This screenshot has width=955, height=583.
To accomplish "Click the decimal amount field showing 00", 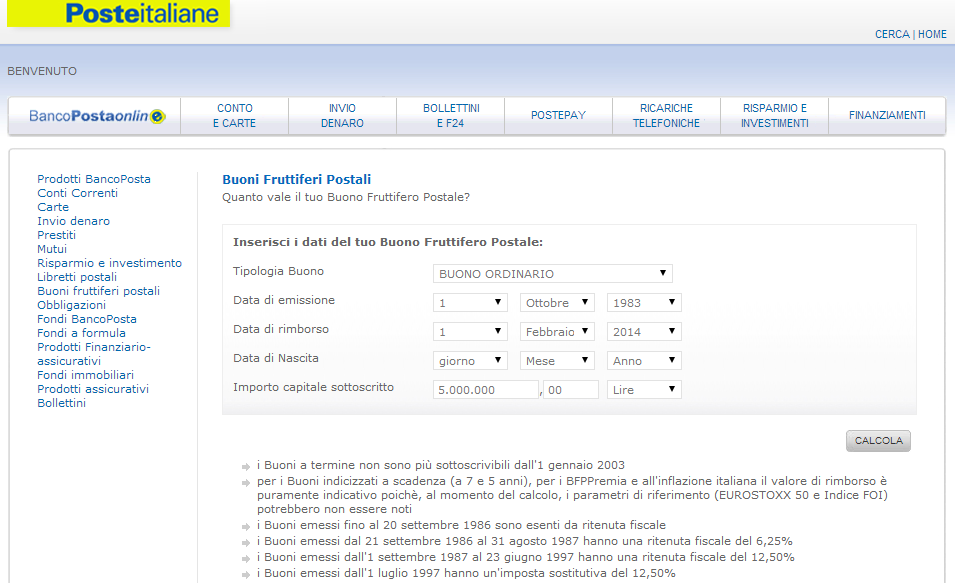I will click(569, 389).
